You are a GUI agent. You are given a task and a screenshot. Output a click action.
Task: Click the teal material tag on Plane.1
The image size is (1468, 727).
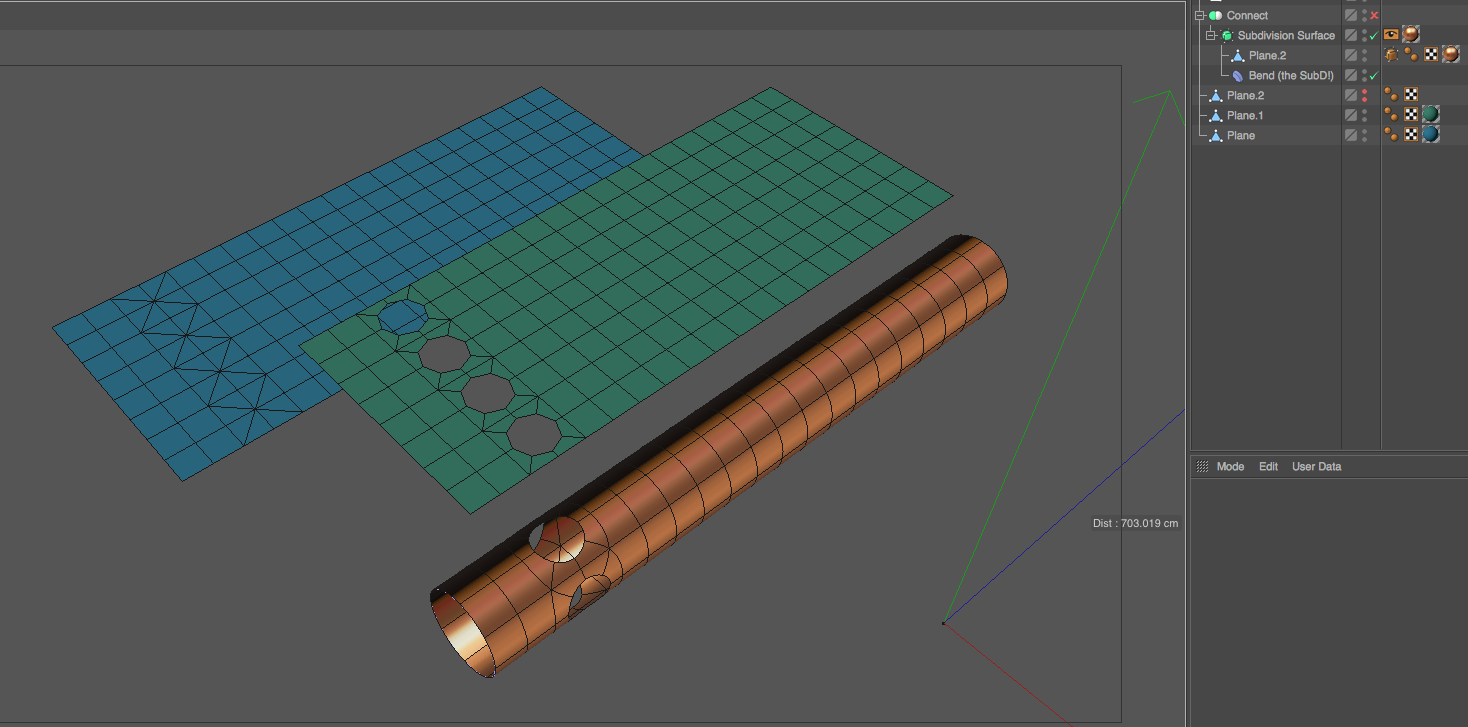coord(1431,115)
